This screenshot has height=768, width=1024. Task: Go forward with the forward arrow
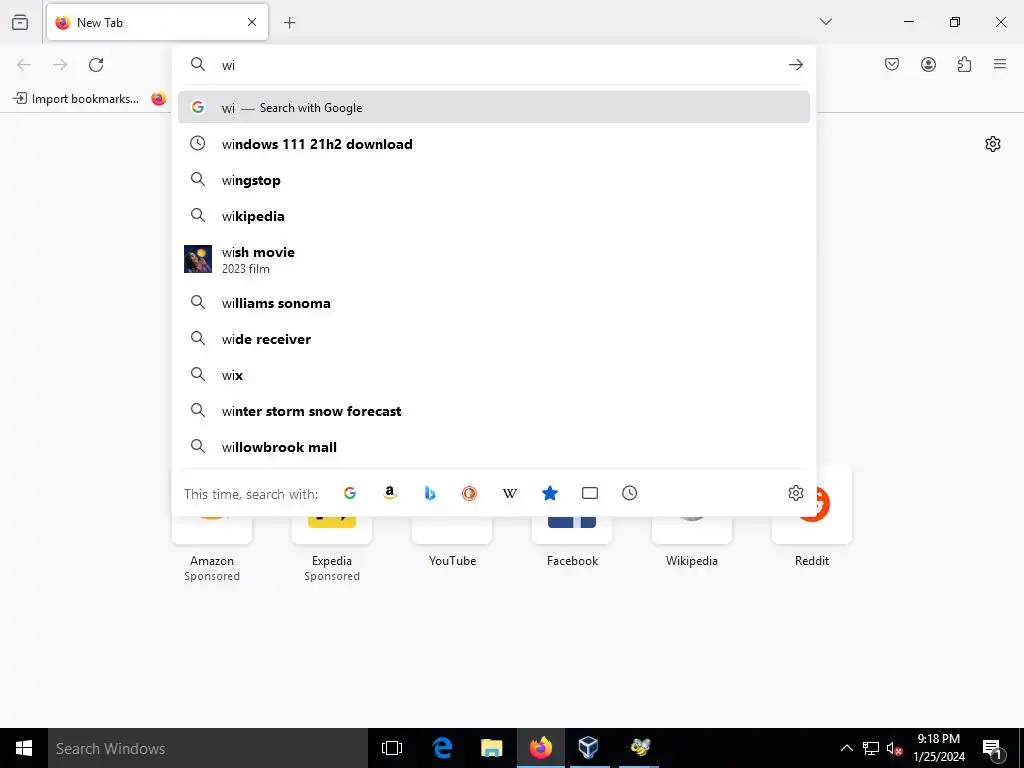pyautogui.click(x=60, y=65)
